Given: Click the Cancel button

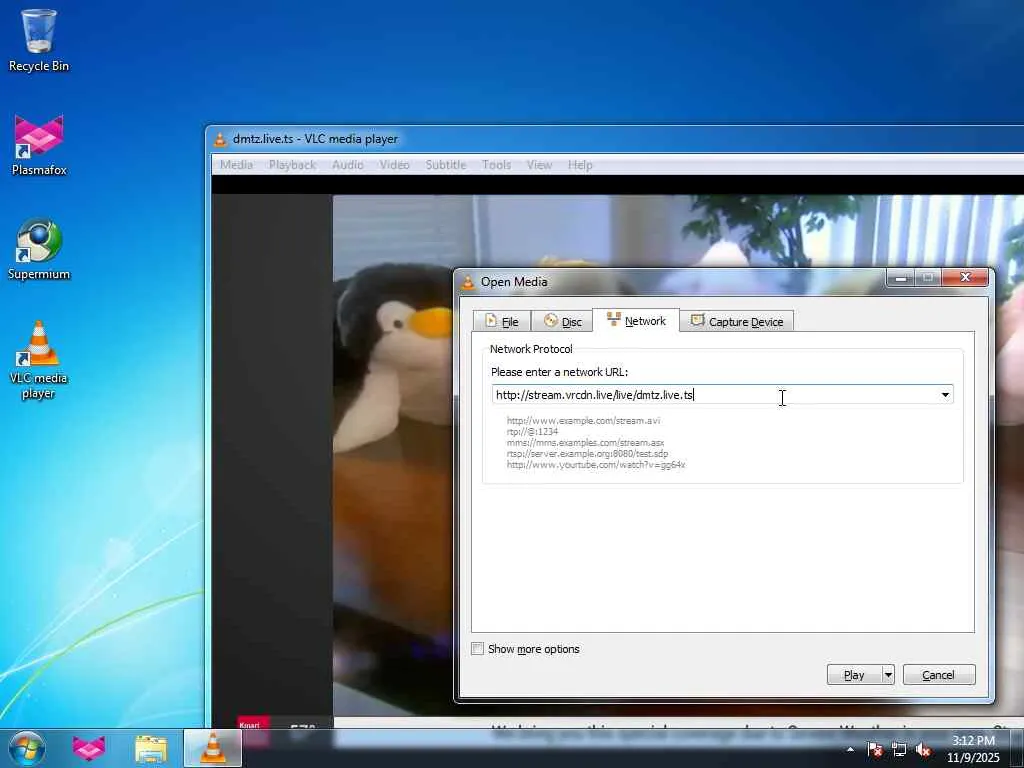Looking at the screenshot, I should coord(938,675).
